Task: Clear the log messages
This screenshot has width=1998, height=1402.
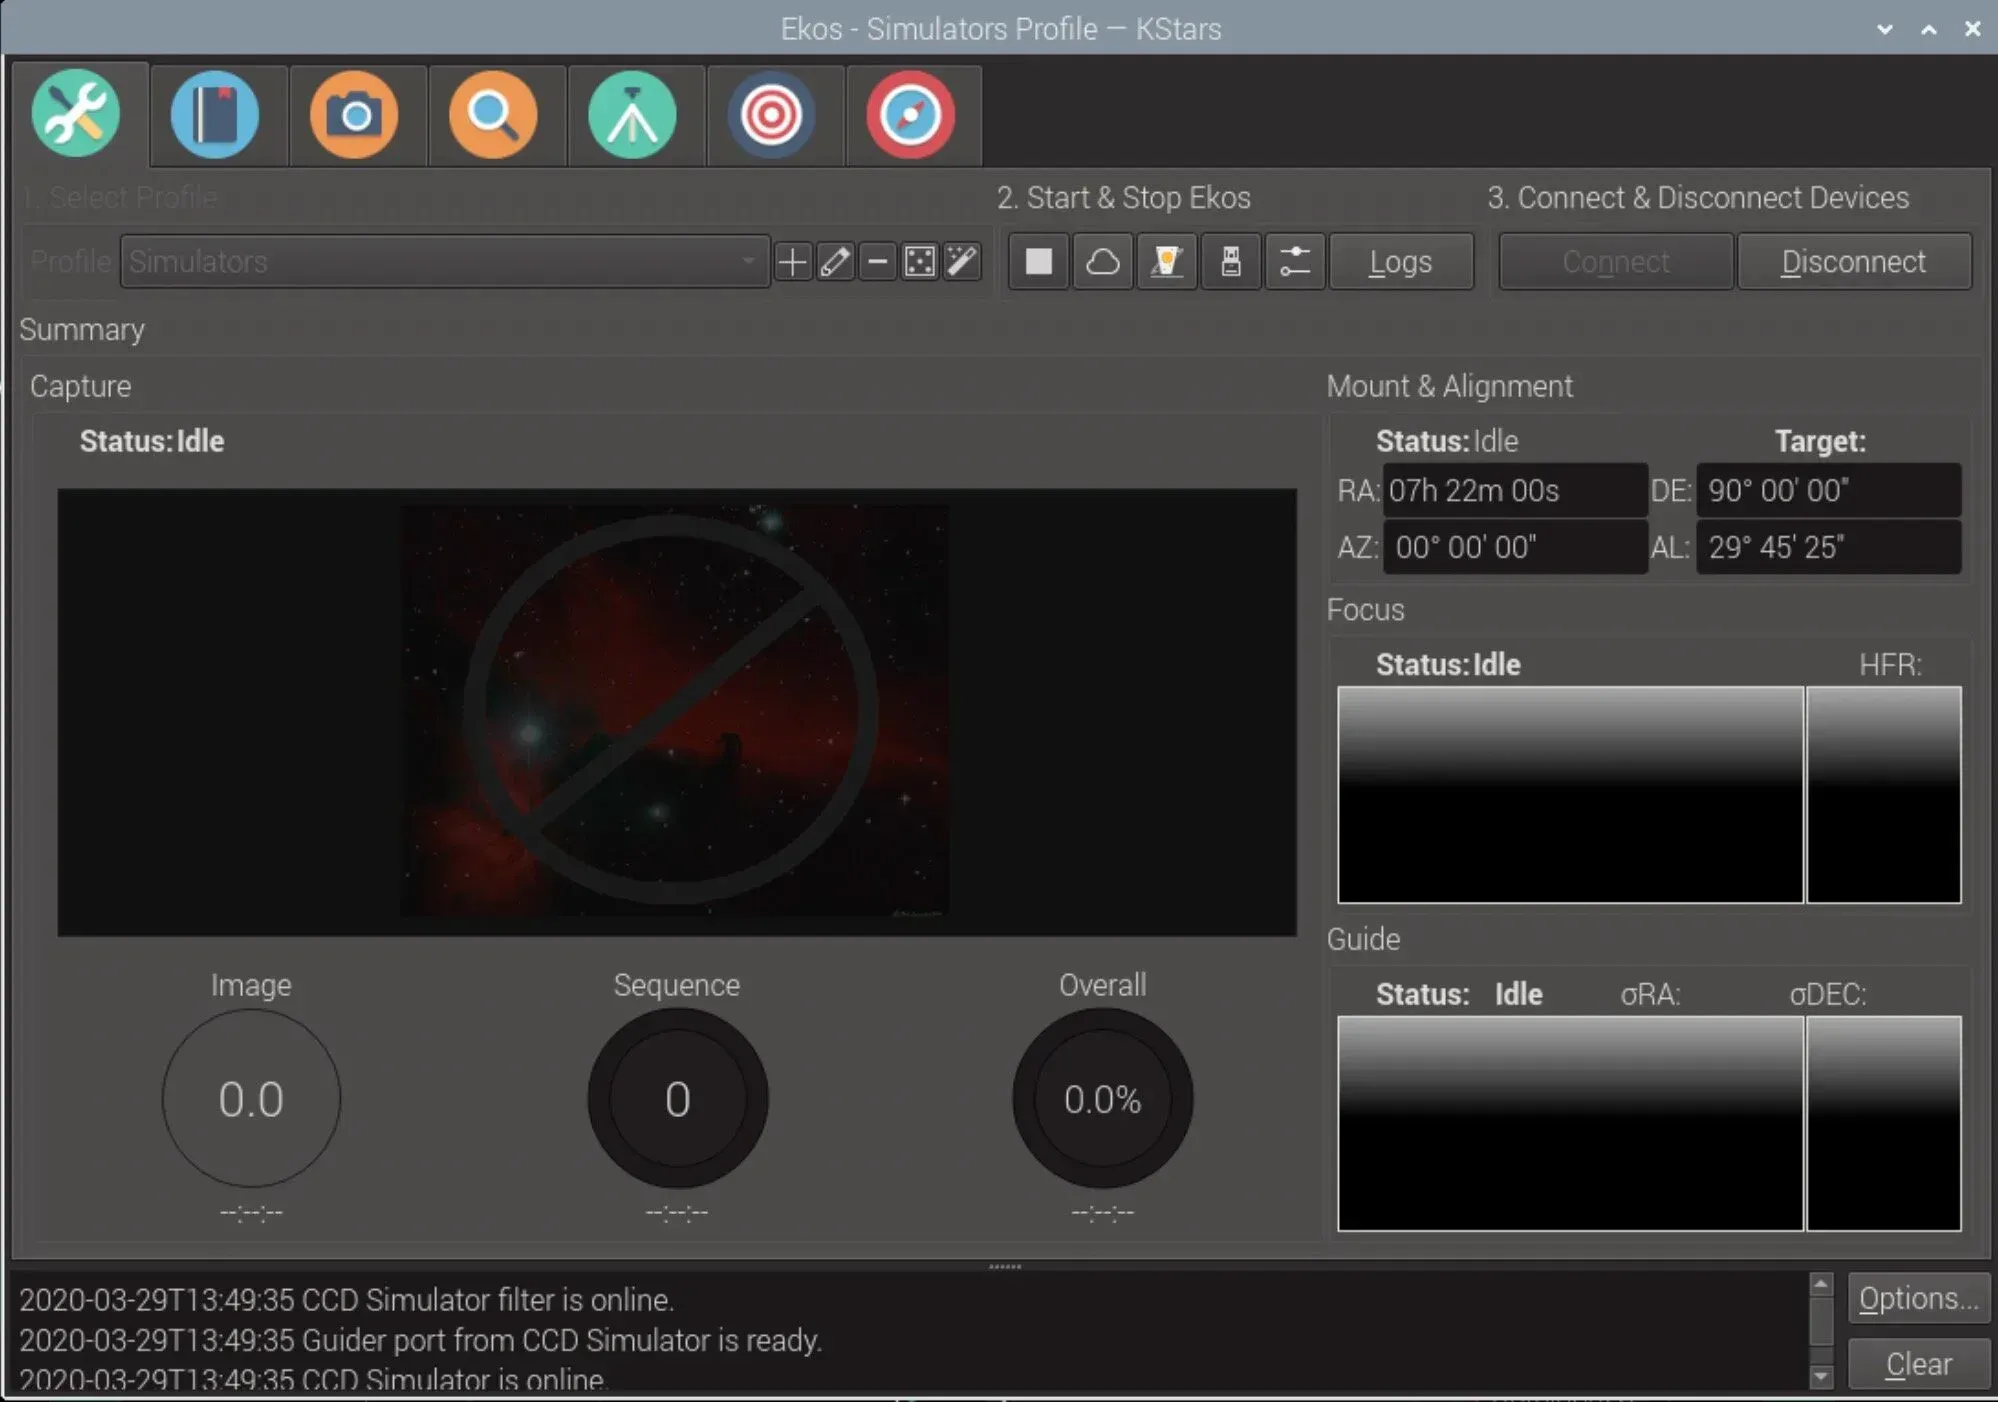Action: (x=1917, y=1363)
